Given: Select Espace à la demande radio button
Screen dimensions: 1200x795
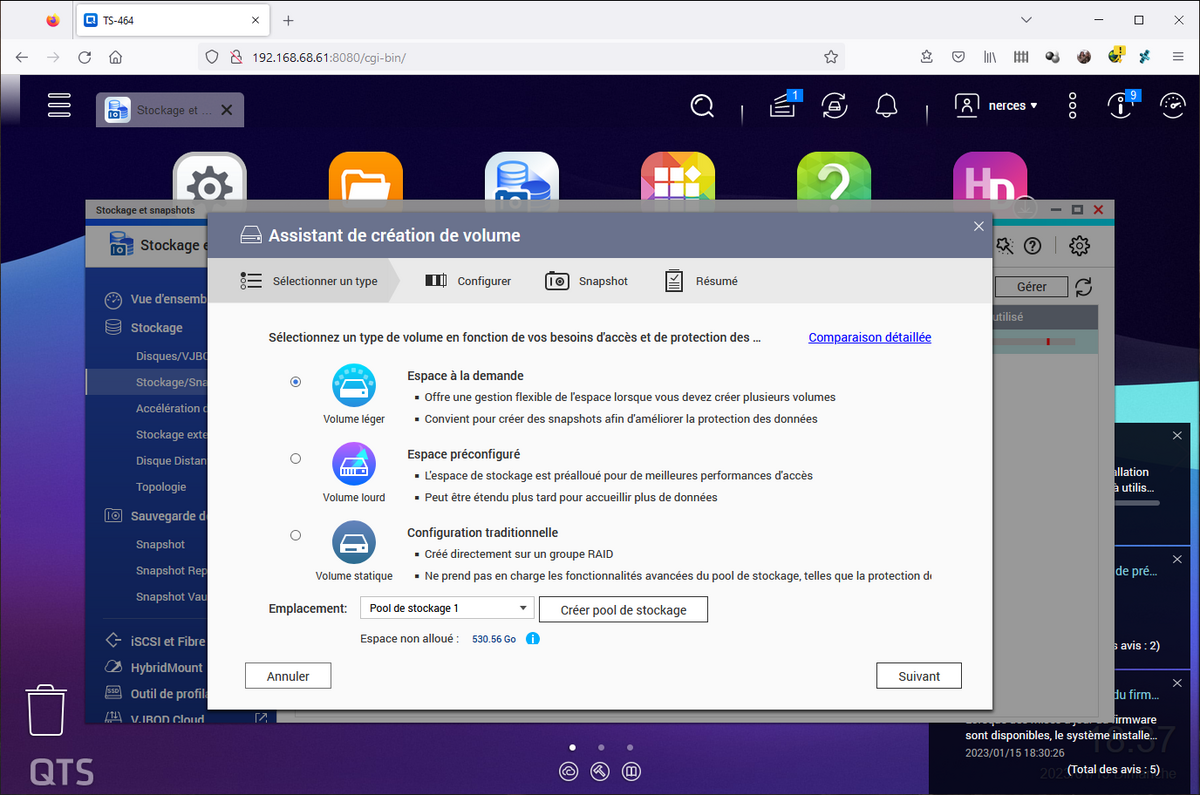Looking at the screenshot, I should click(295, 381).
